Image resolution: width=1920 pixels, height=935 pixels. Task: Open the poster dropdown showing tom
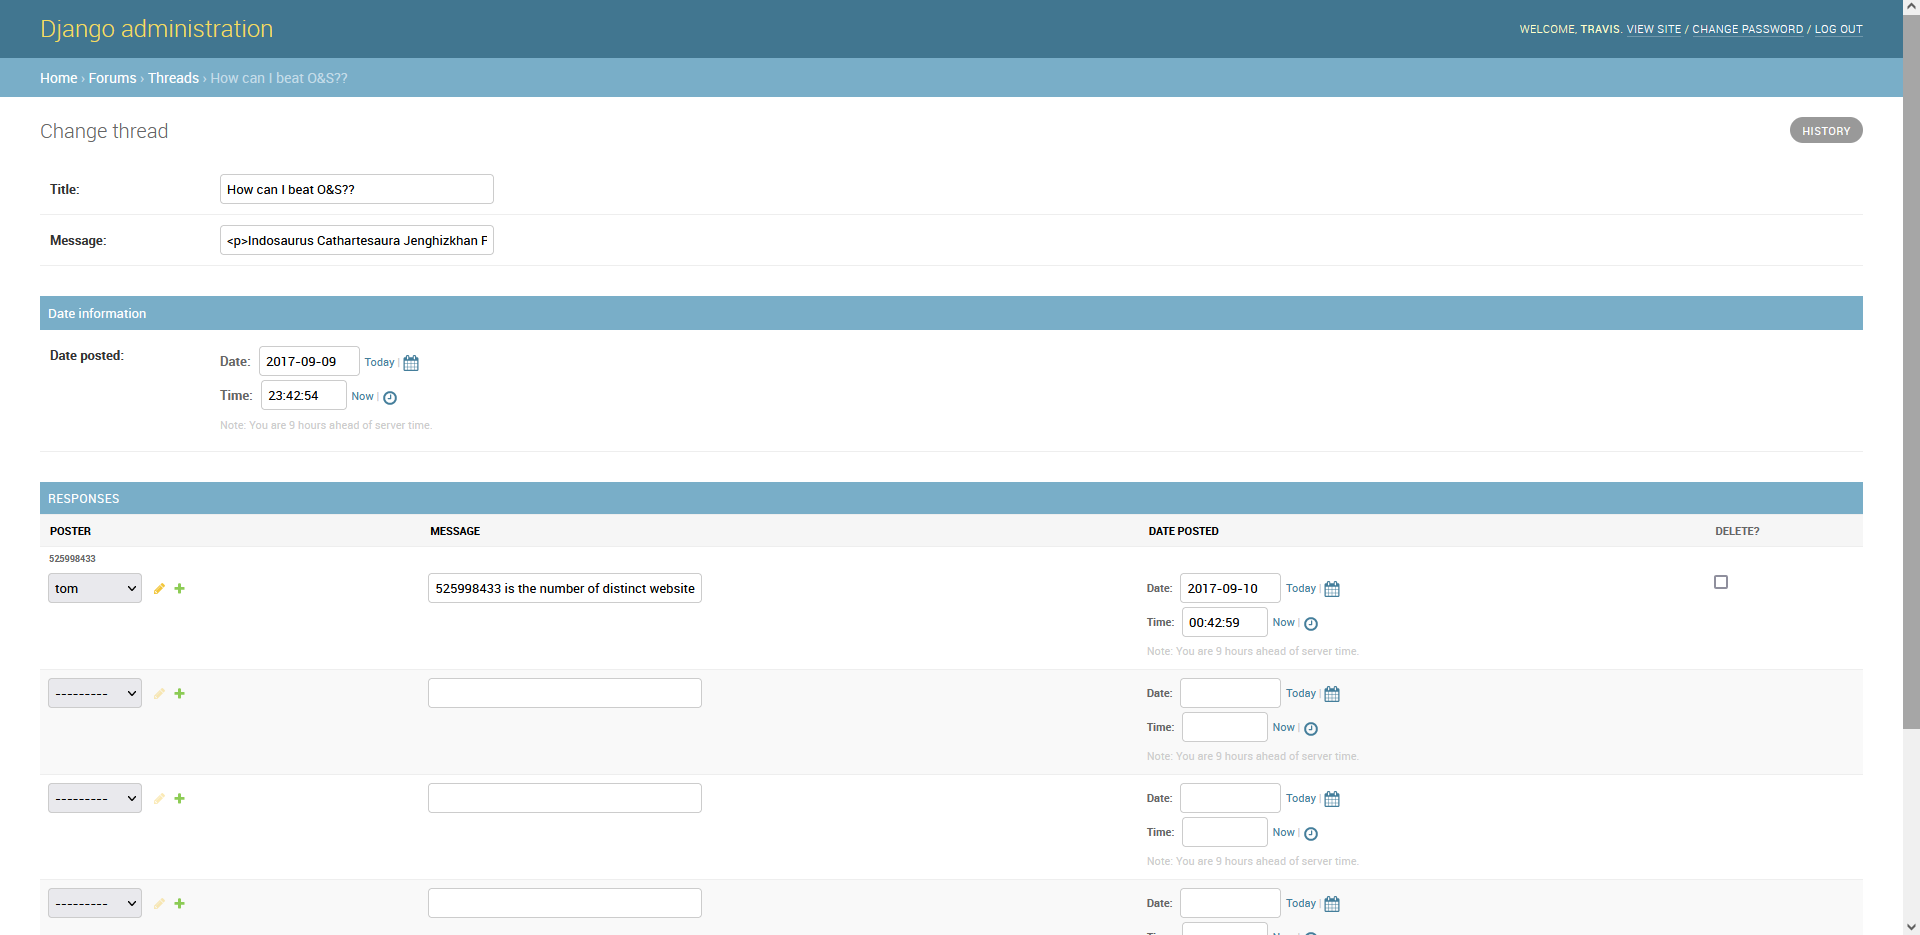point(95,589)
